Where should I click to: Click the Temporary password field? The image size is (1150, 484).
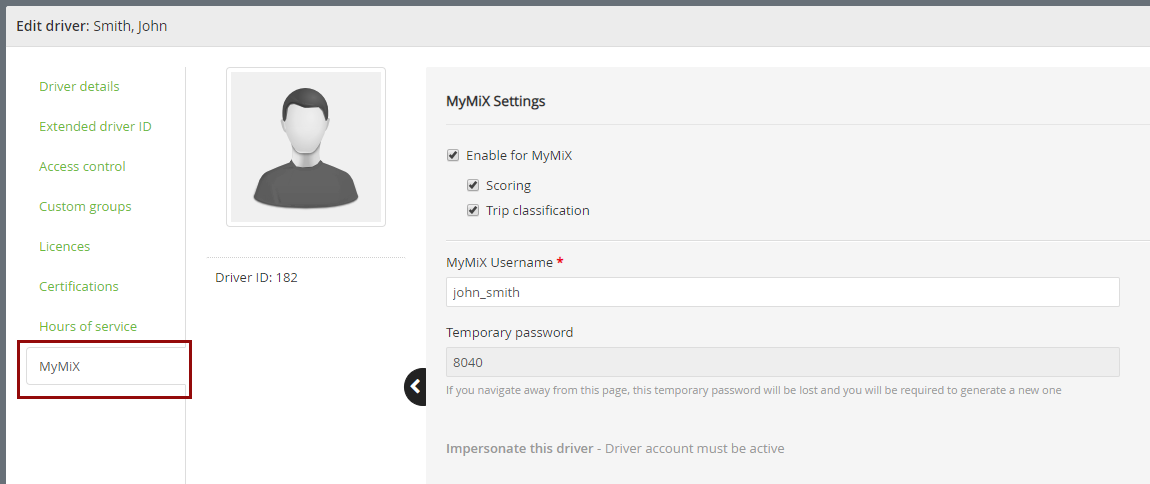pyautogui.click(x=783, y=362)
